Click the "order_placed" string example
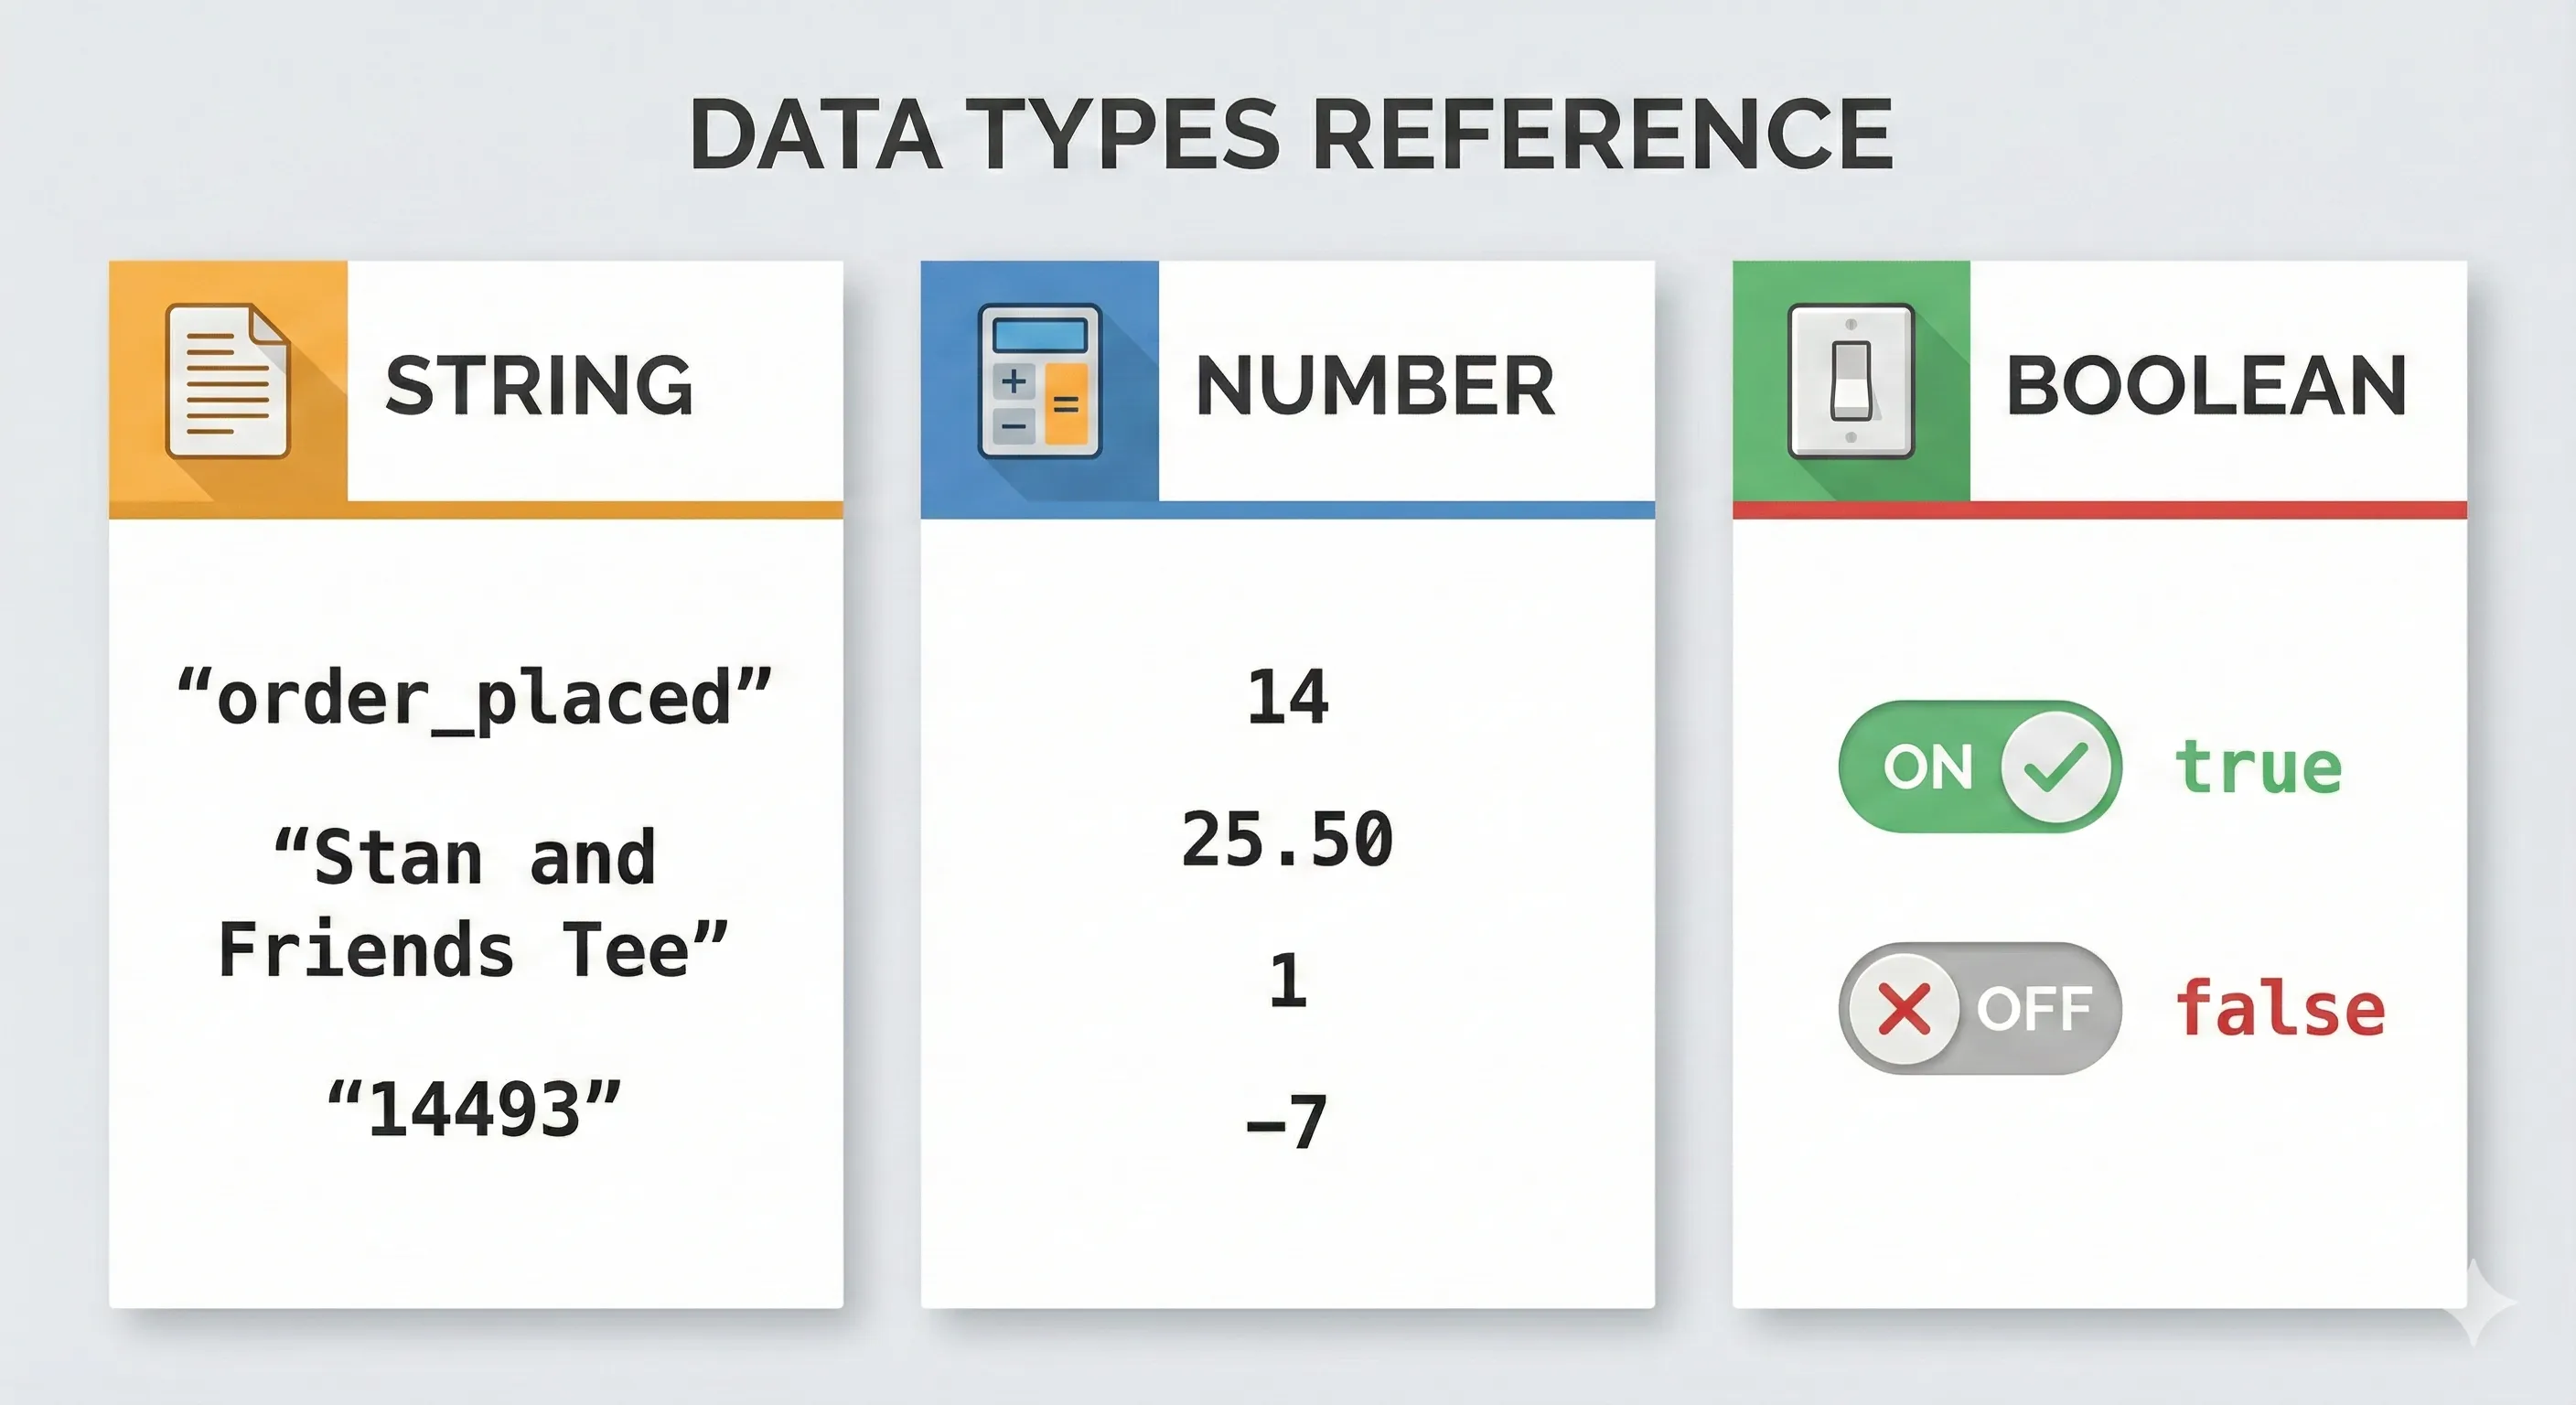Screen dimensions: 2576x1405 (474, 698)
